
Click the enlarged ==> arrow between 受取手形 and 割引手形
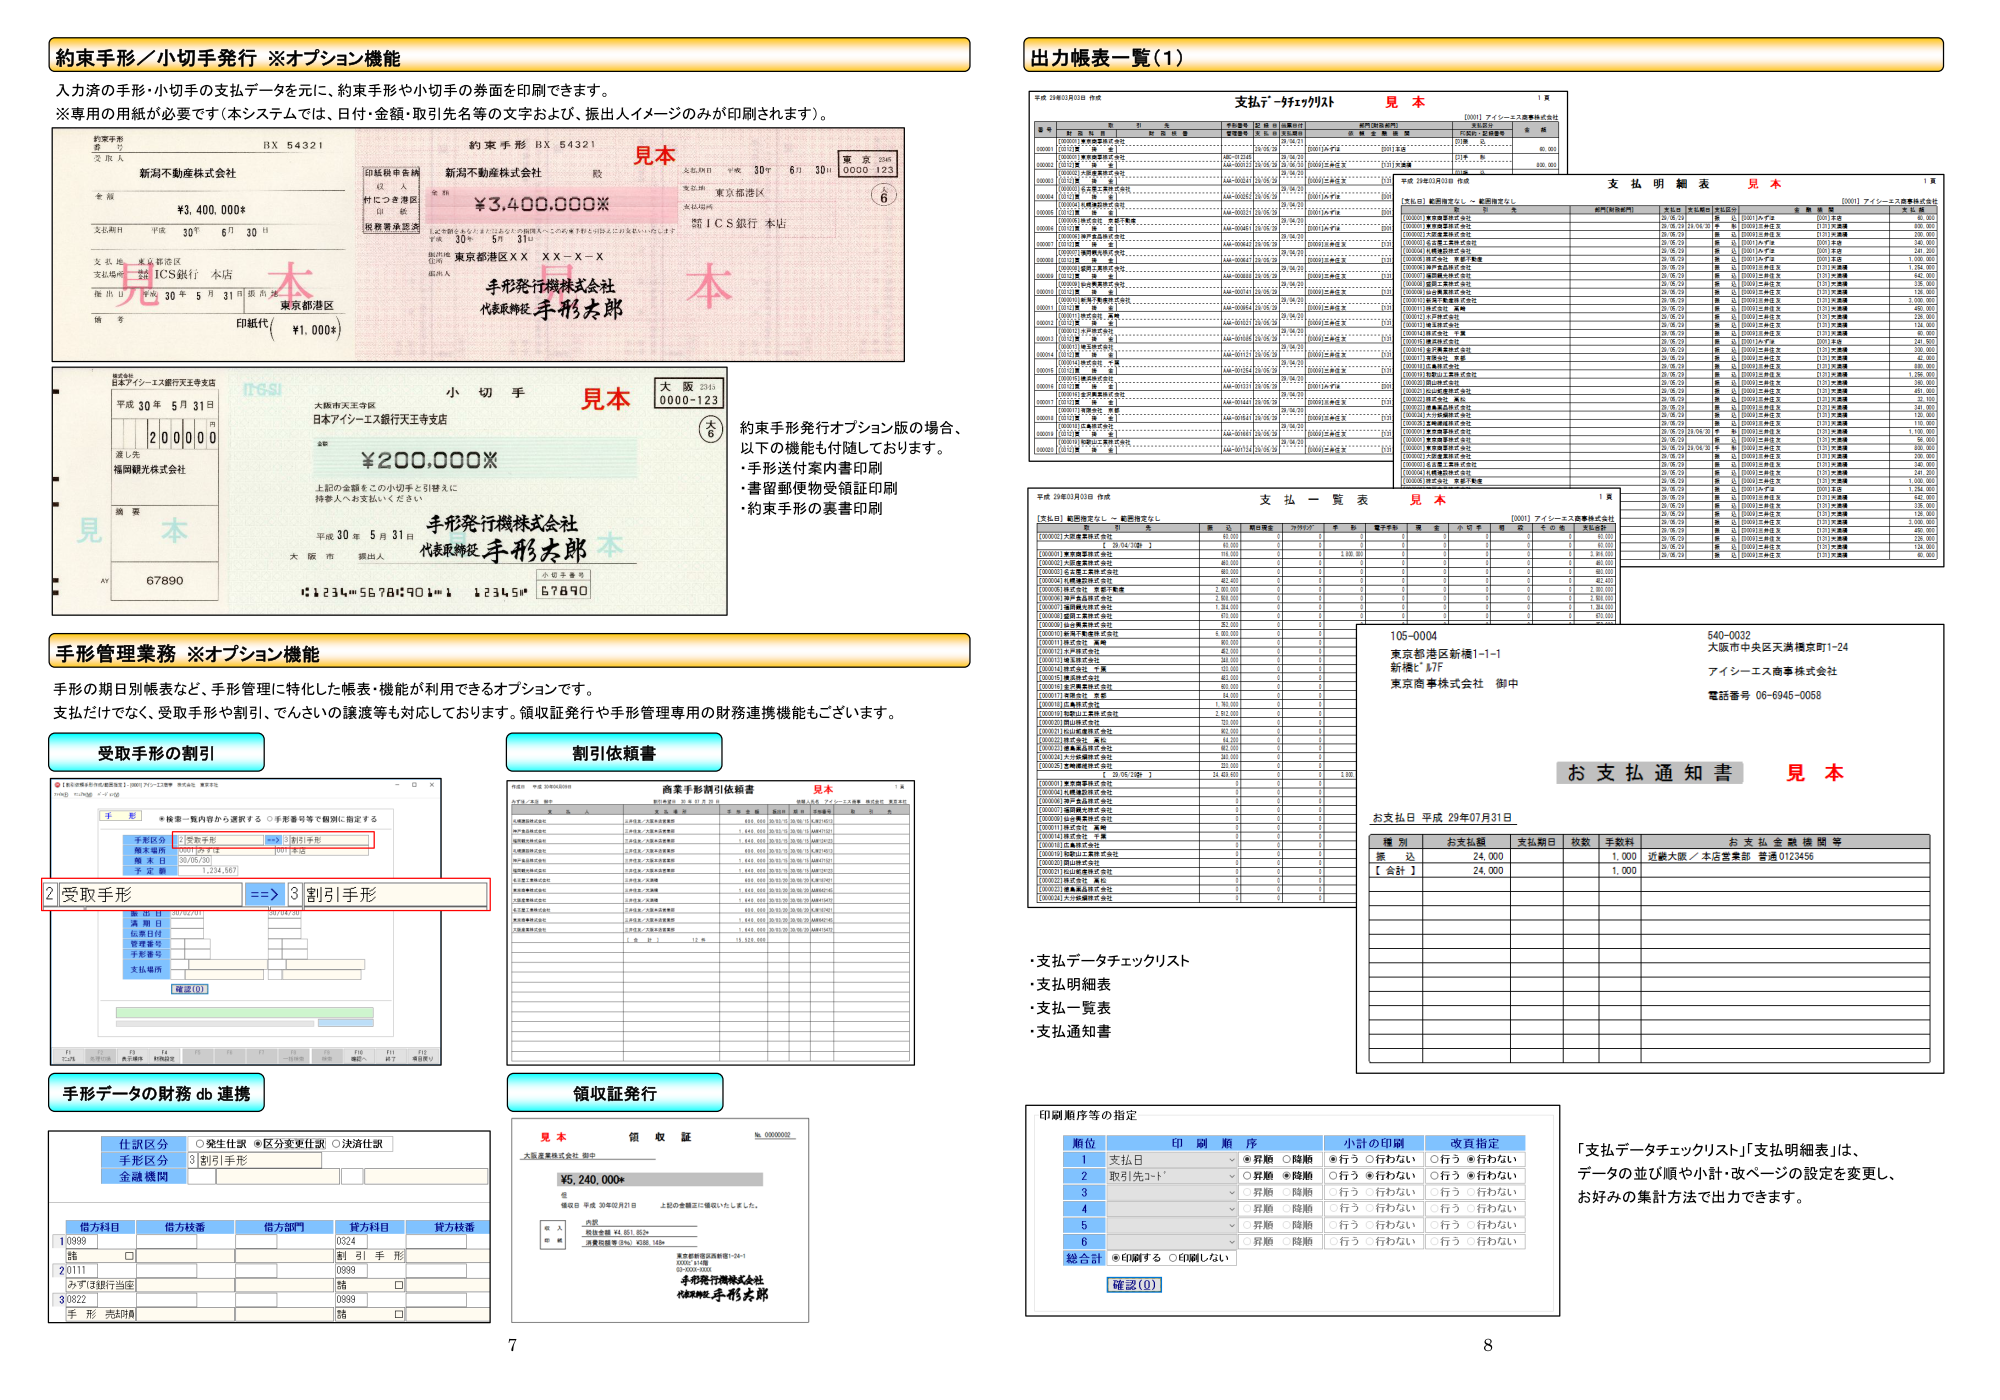pos(264,895)
